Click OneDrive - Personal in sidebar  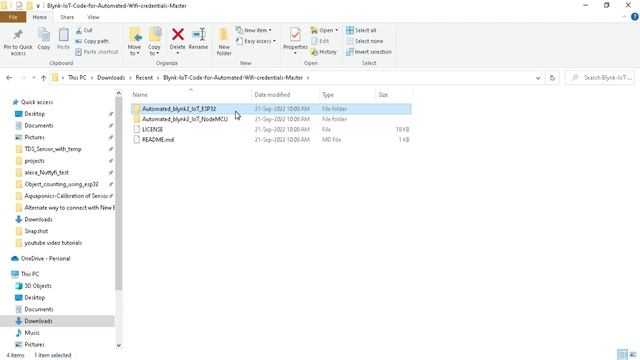tap(45, 258)
